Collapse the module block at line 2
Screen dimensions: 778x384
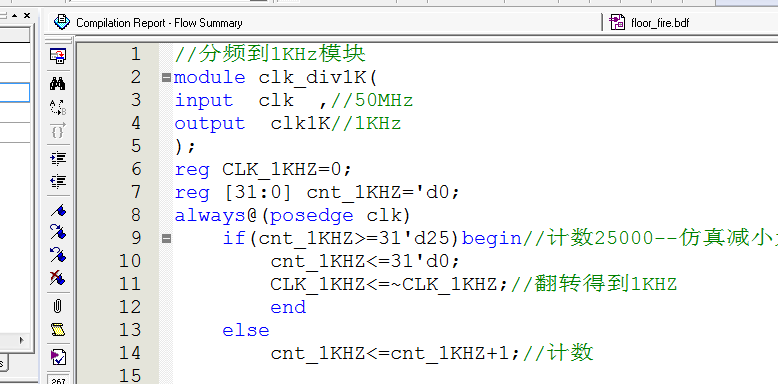click(166, 77)
